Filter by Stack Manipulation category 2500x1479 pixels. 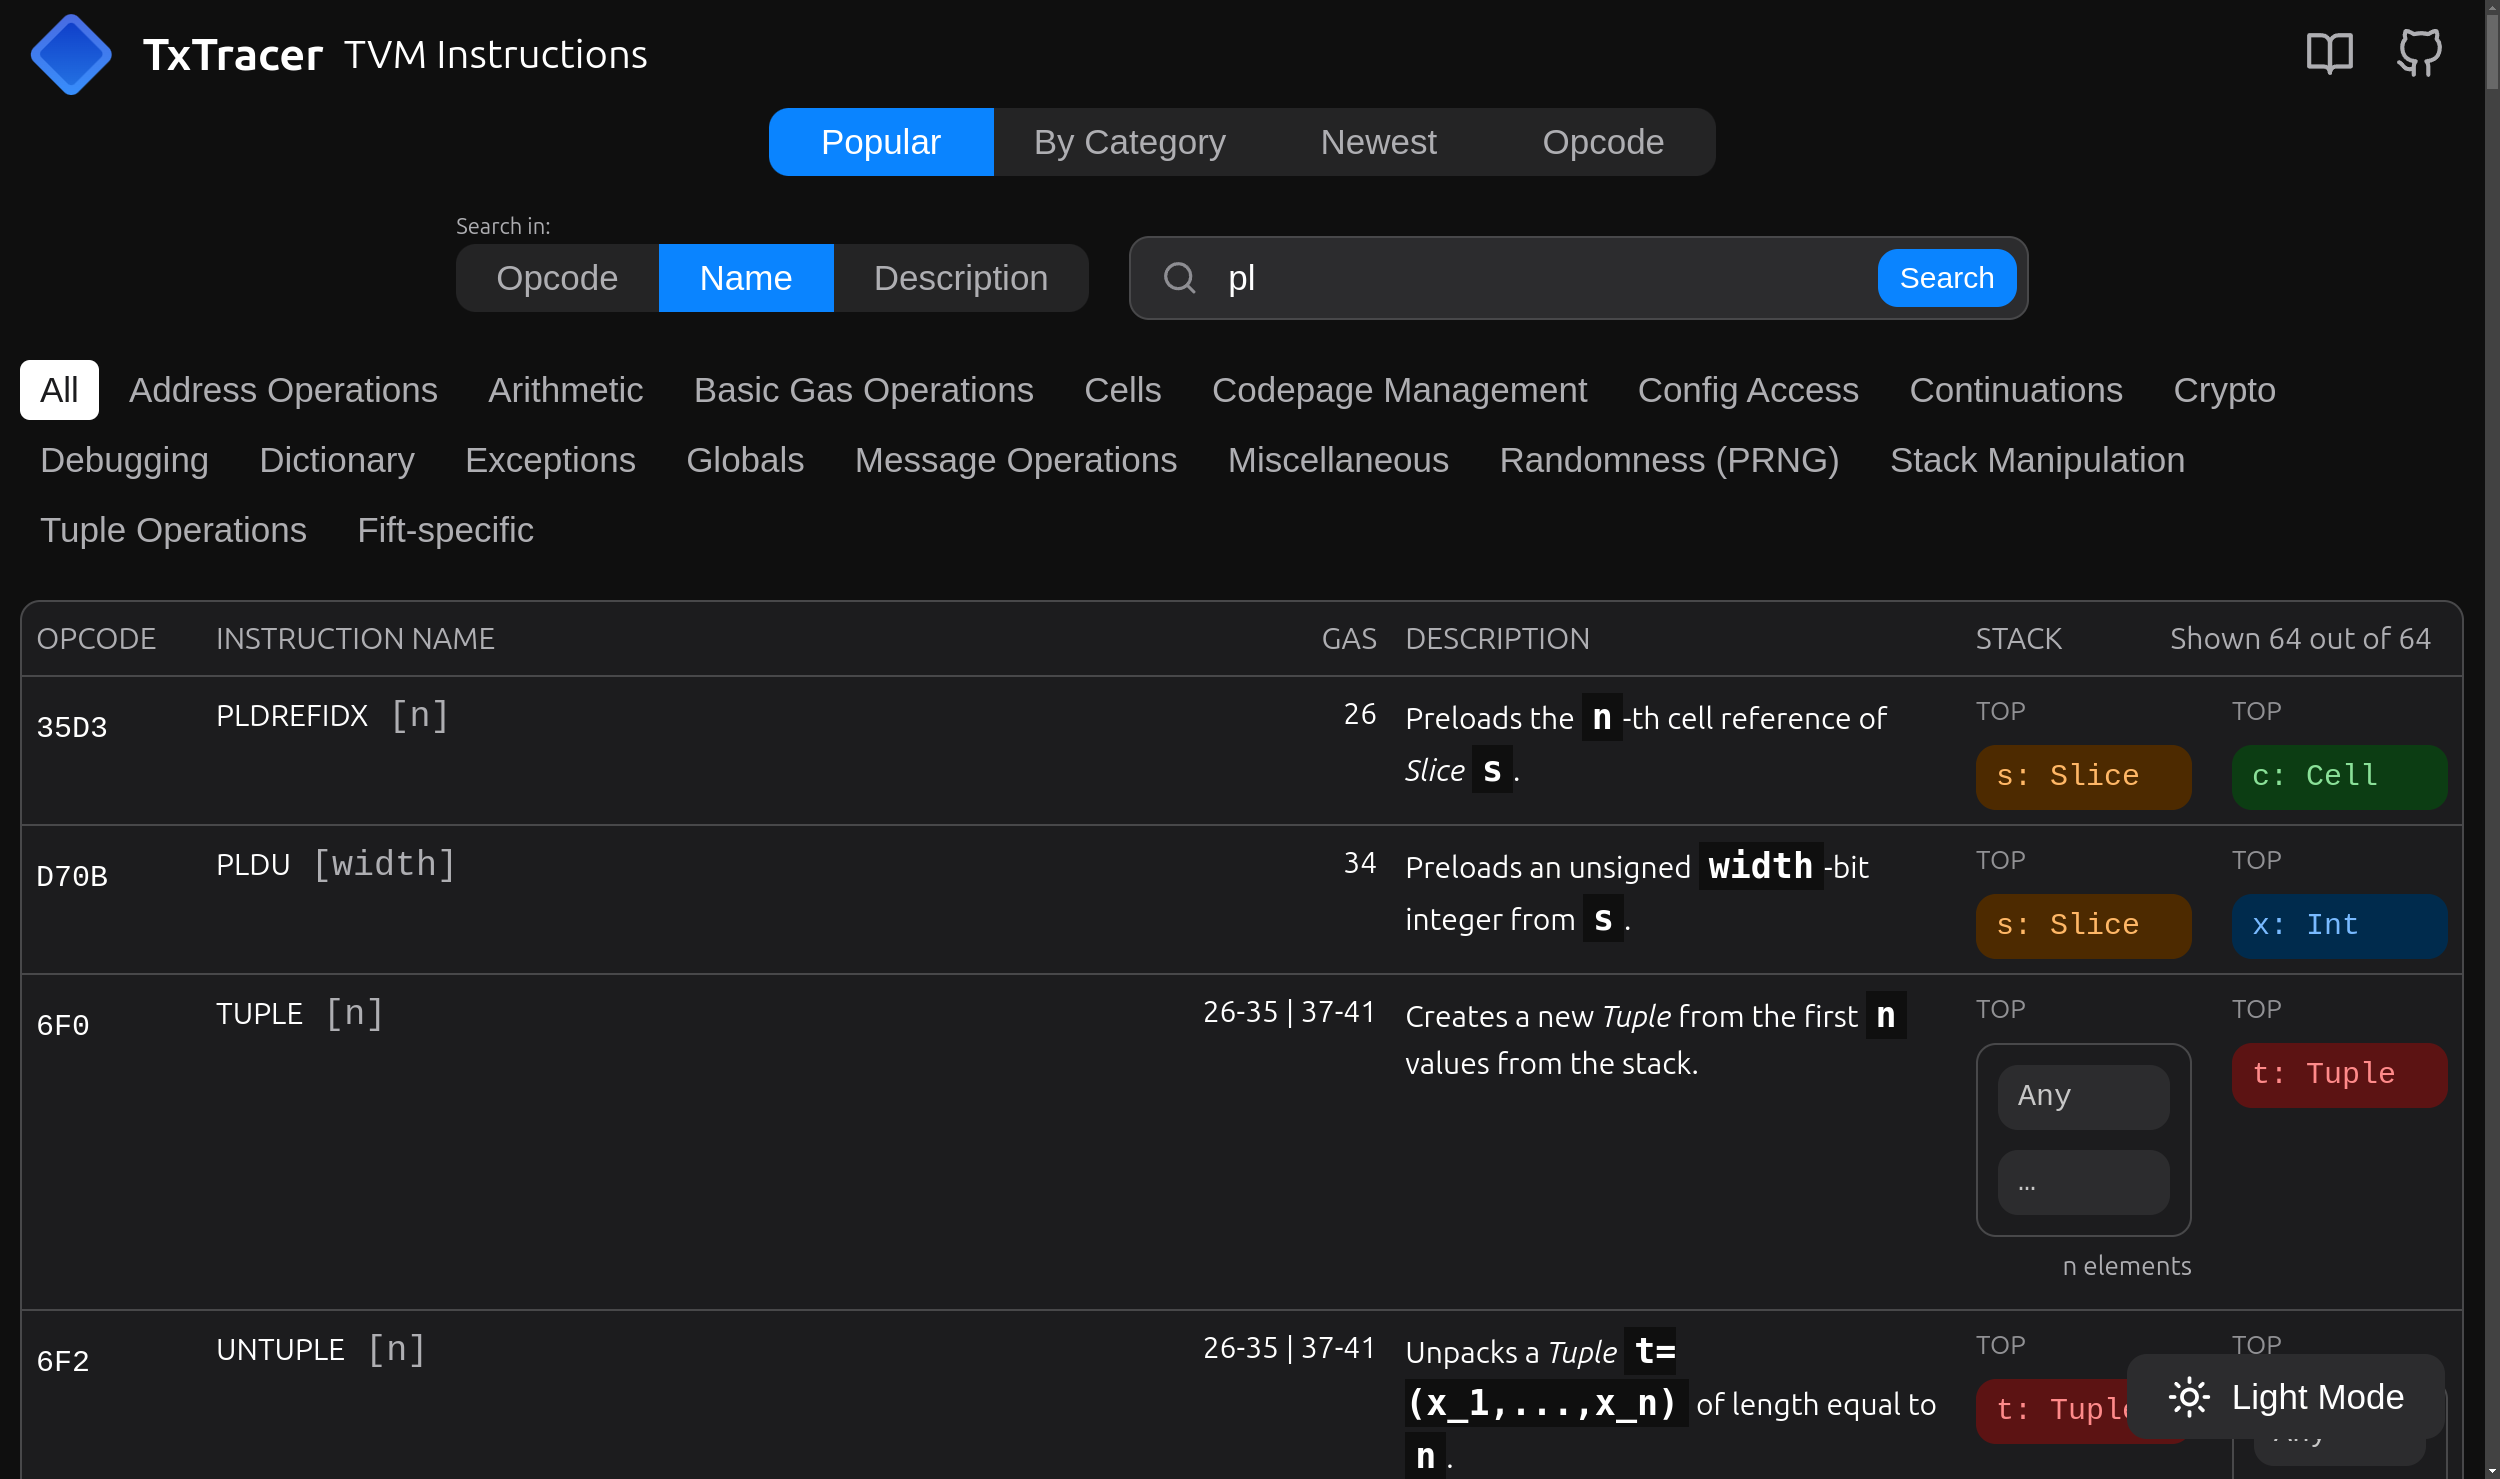(x=2037, y=460)
